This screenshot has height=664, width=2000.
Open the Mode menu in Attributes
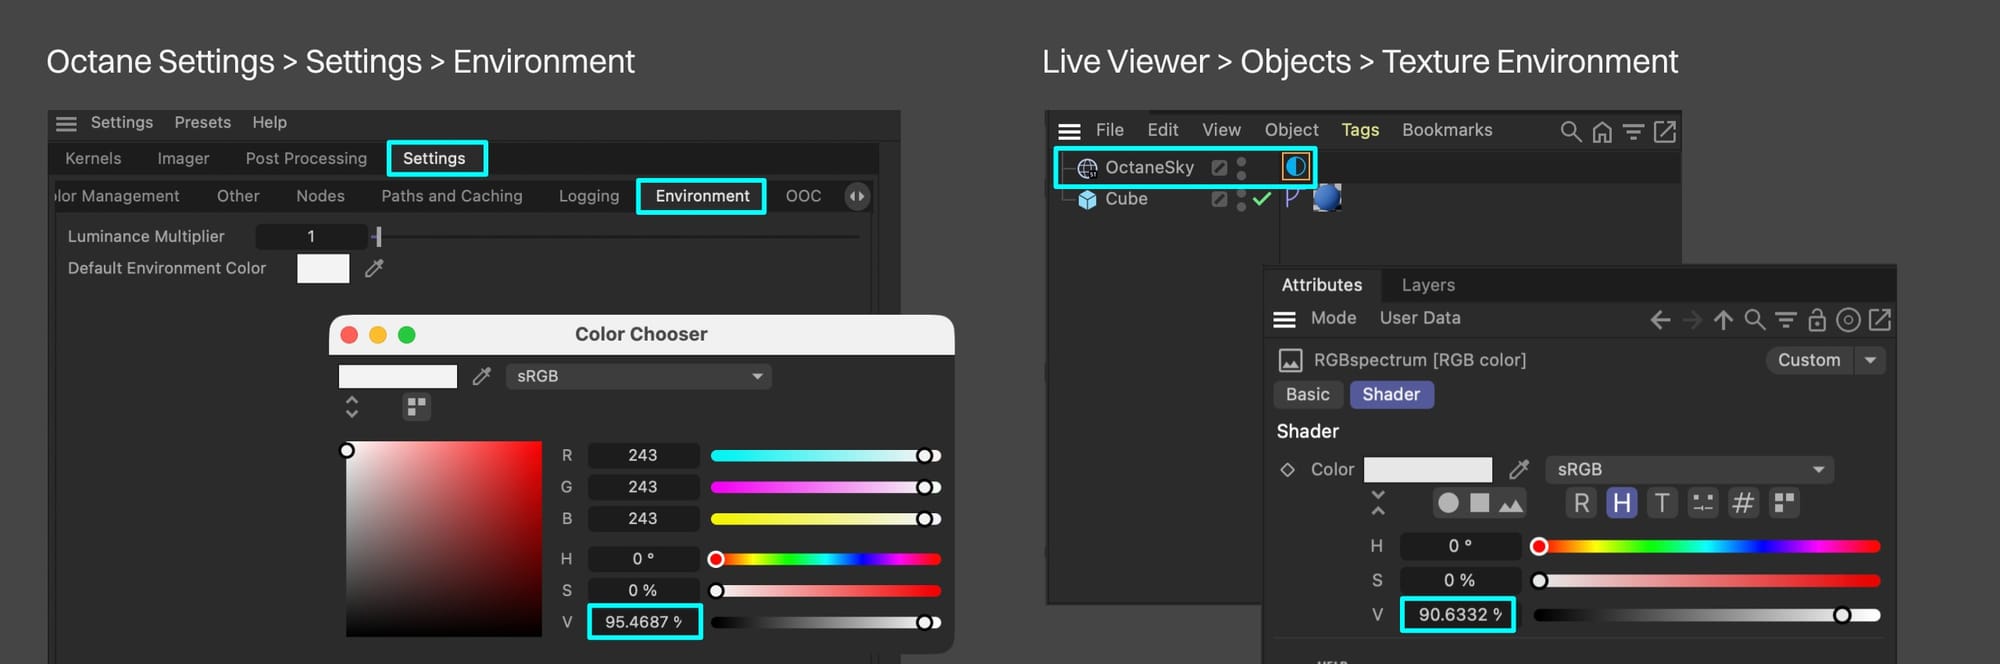(x=1334, y=318)
